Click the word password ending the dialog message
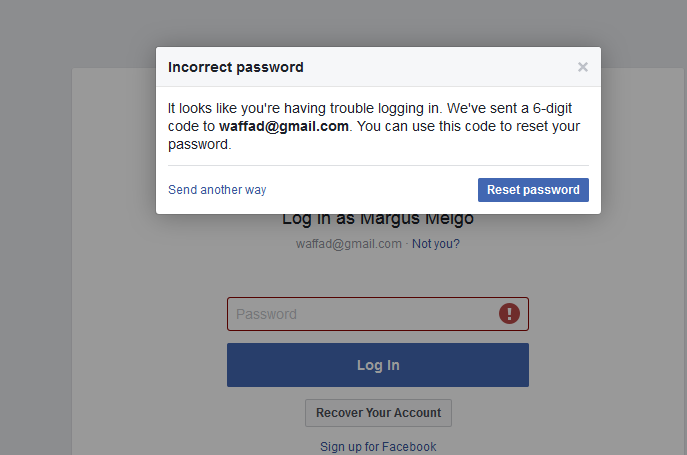This screenshot has width=687, height=455. (198, 145)
